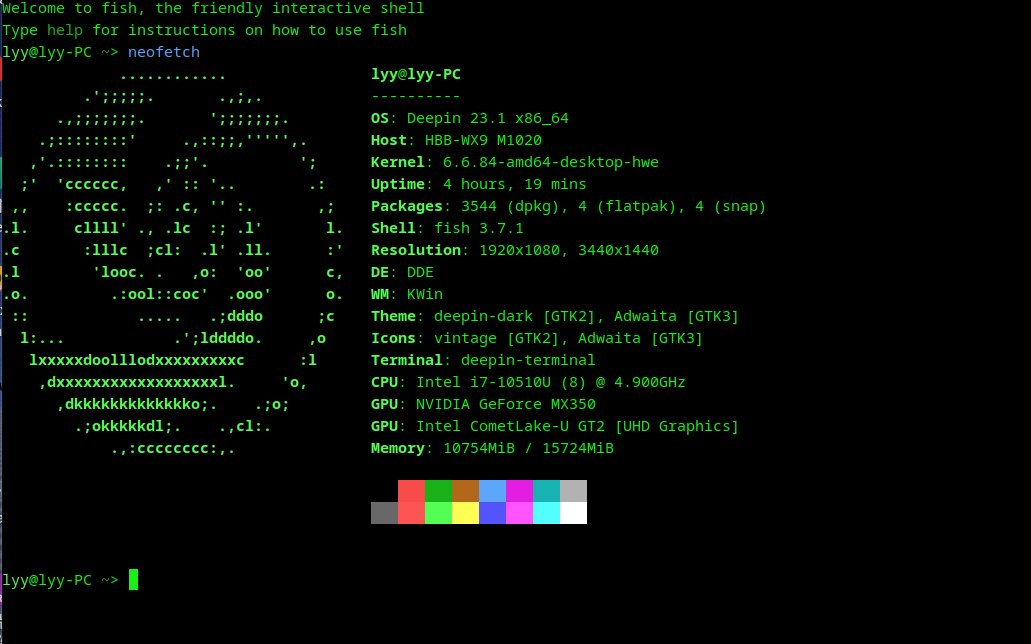Image resolution: width=1031 pixels, height=644 pixels.
Task: Click the NVIDIA GeForce MX350 GPU line
Action: (483, 404)
